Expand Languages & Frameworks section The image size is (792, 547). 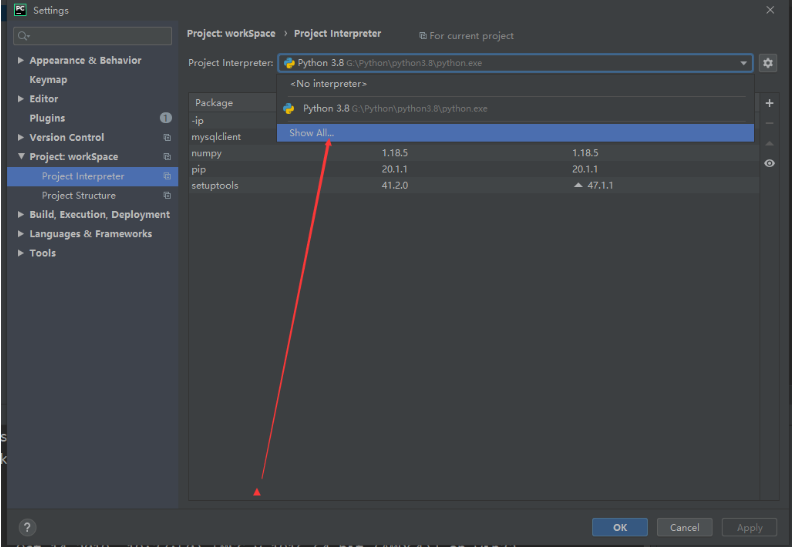tap(21, 233)
